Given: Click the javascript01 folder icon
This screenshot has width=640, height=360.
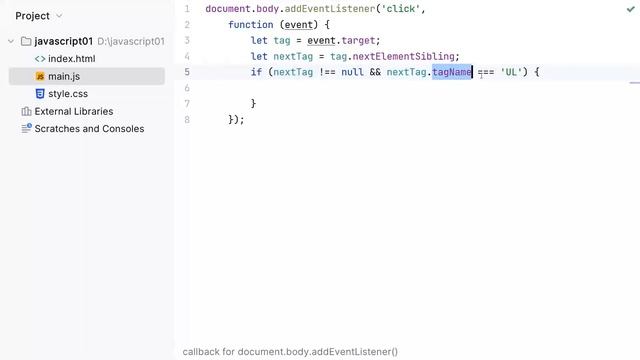Looking at the screenshot, I should coord(26,41).
